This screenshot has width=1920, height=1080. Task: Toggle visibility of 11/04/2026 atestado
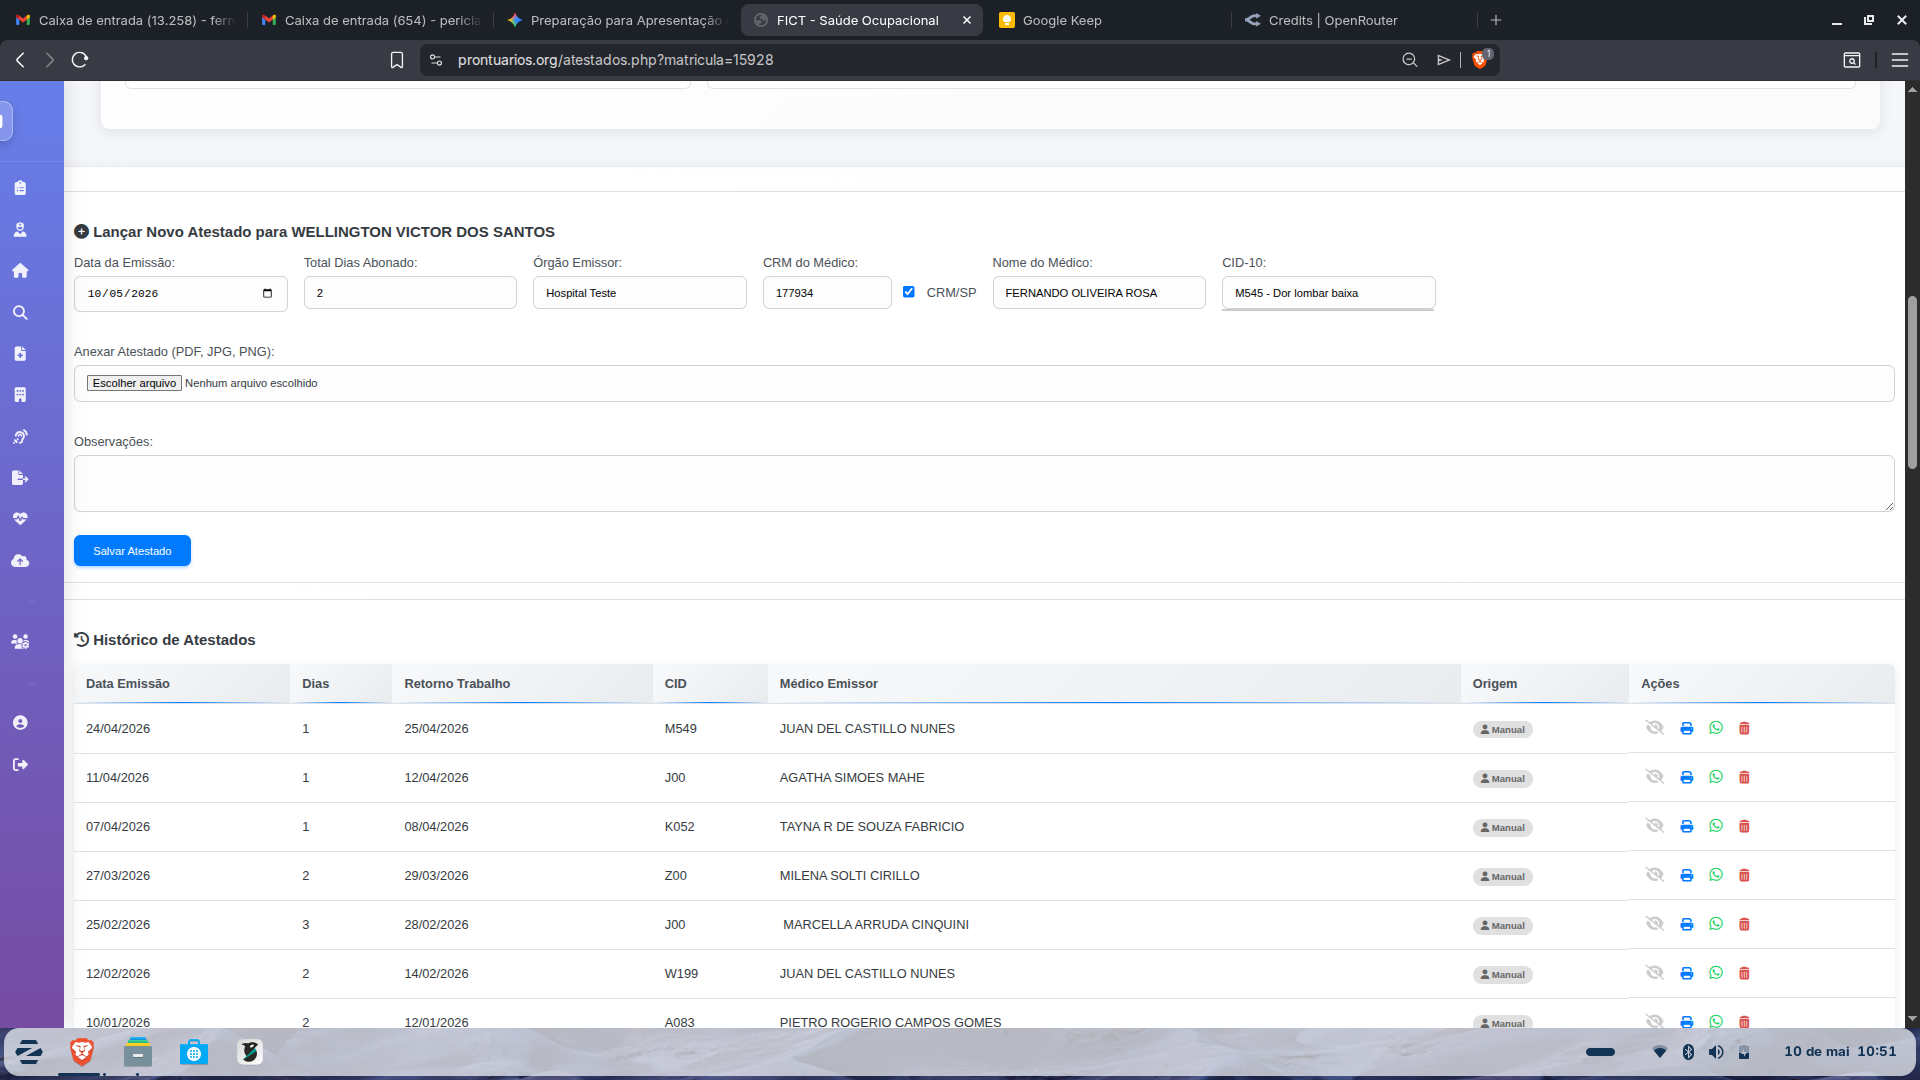1655,777
